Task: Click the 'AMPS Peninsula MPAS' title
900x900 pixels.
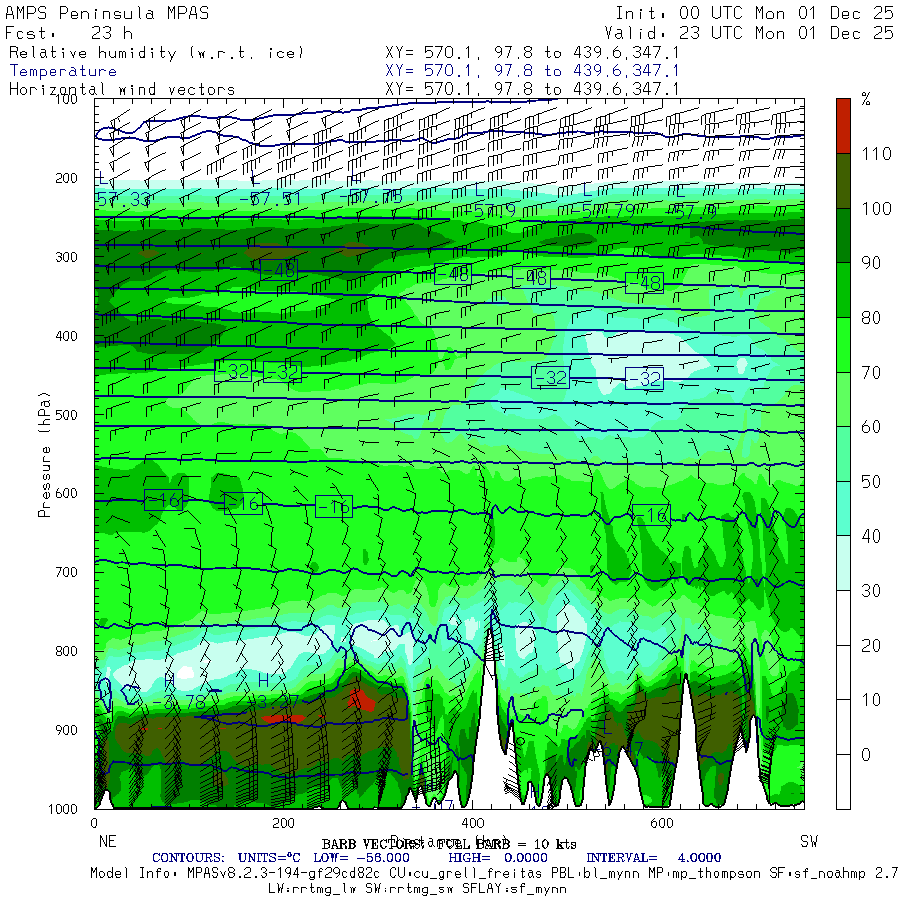Action: pyautogui.click(x=107, y=13)
